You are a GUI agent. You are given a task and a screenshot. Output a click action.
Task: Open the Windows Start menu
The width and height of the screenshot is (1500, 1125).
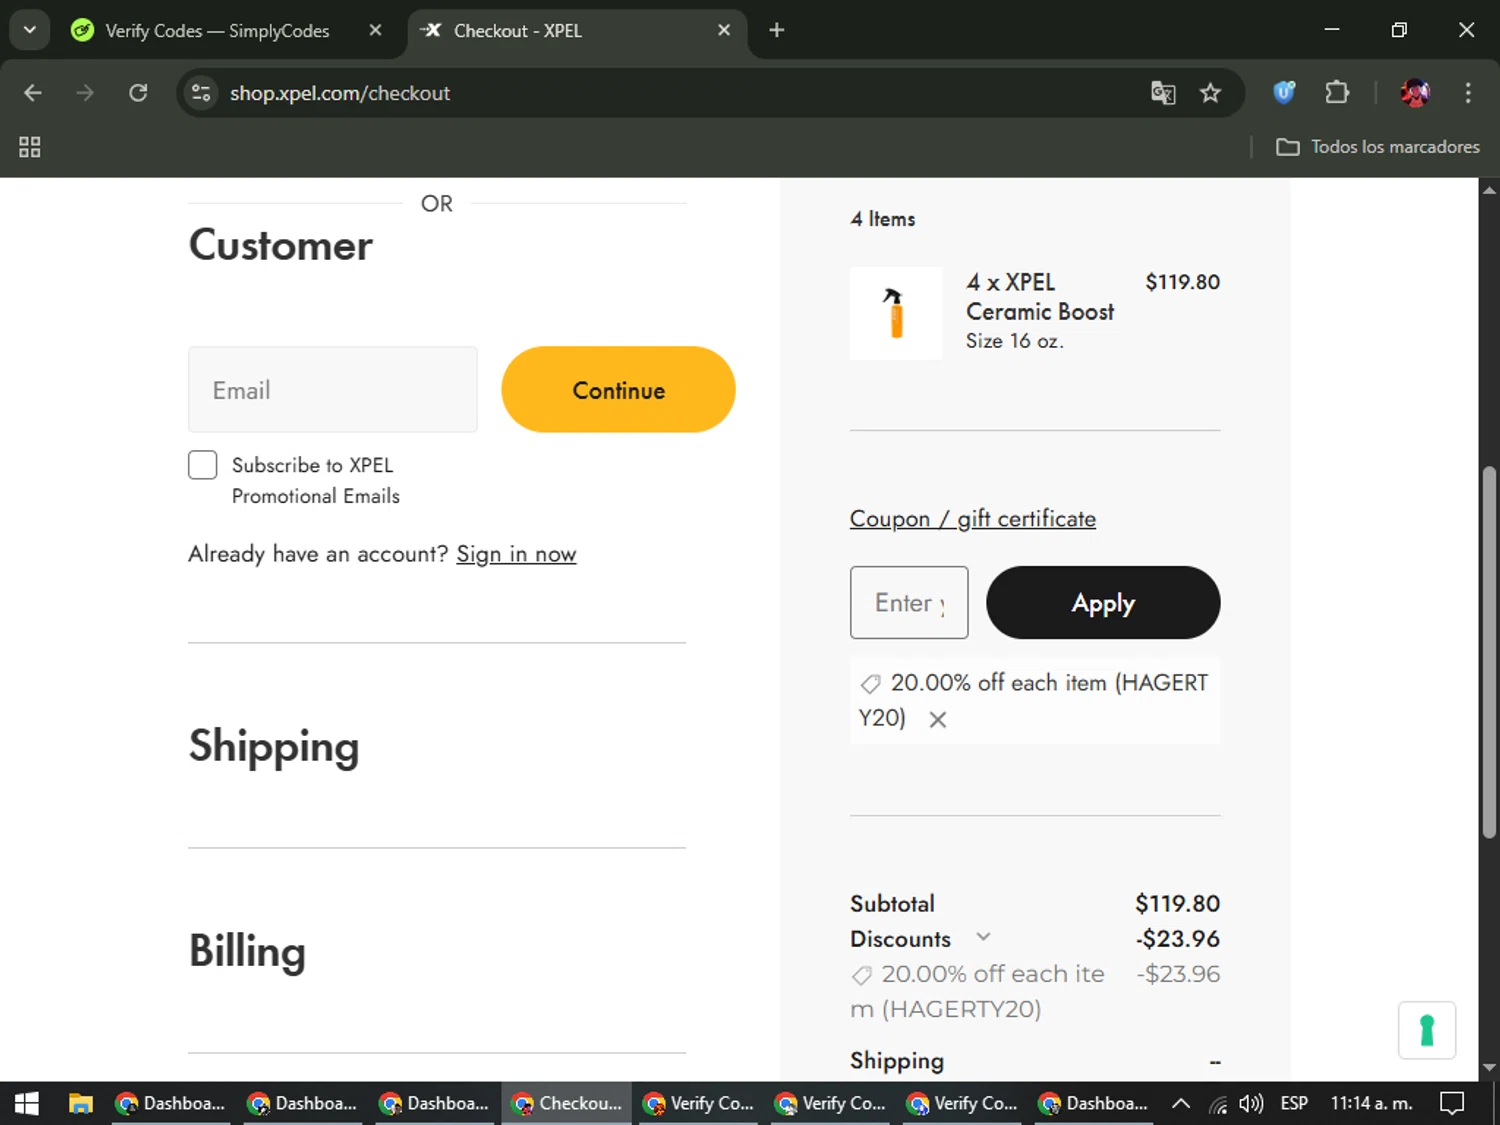click(27, 1103)
